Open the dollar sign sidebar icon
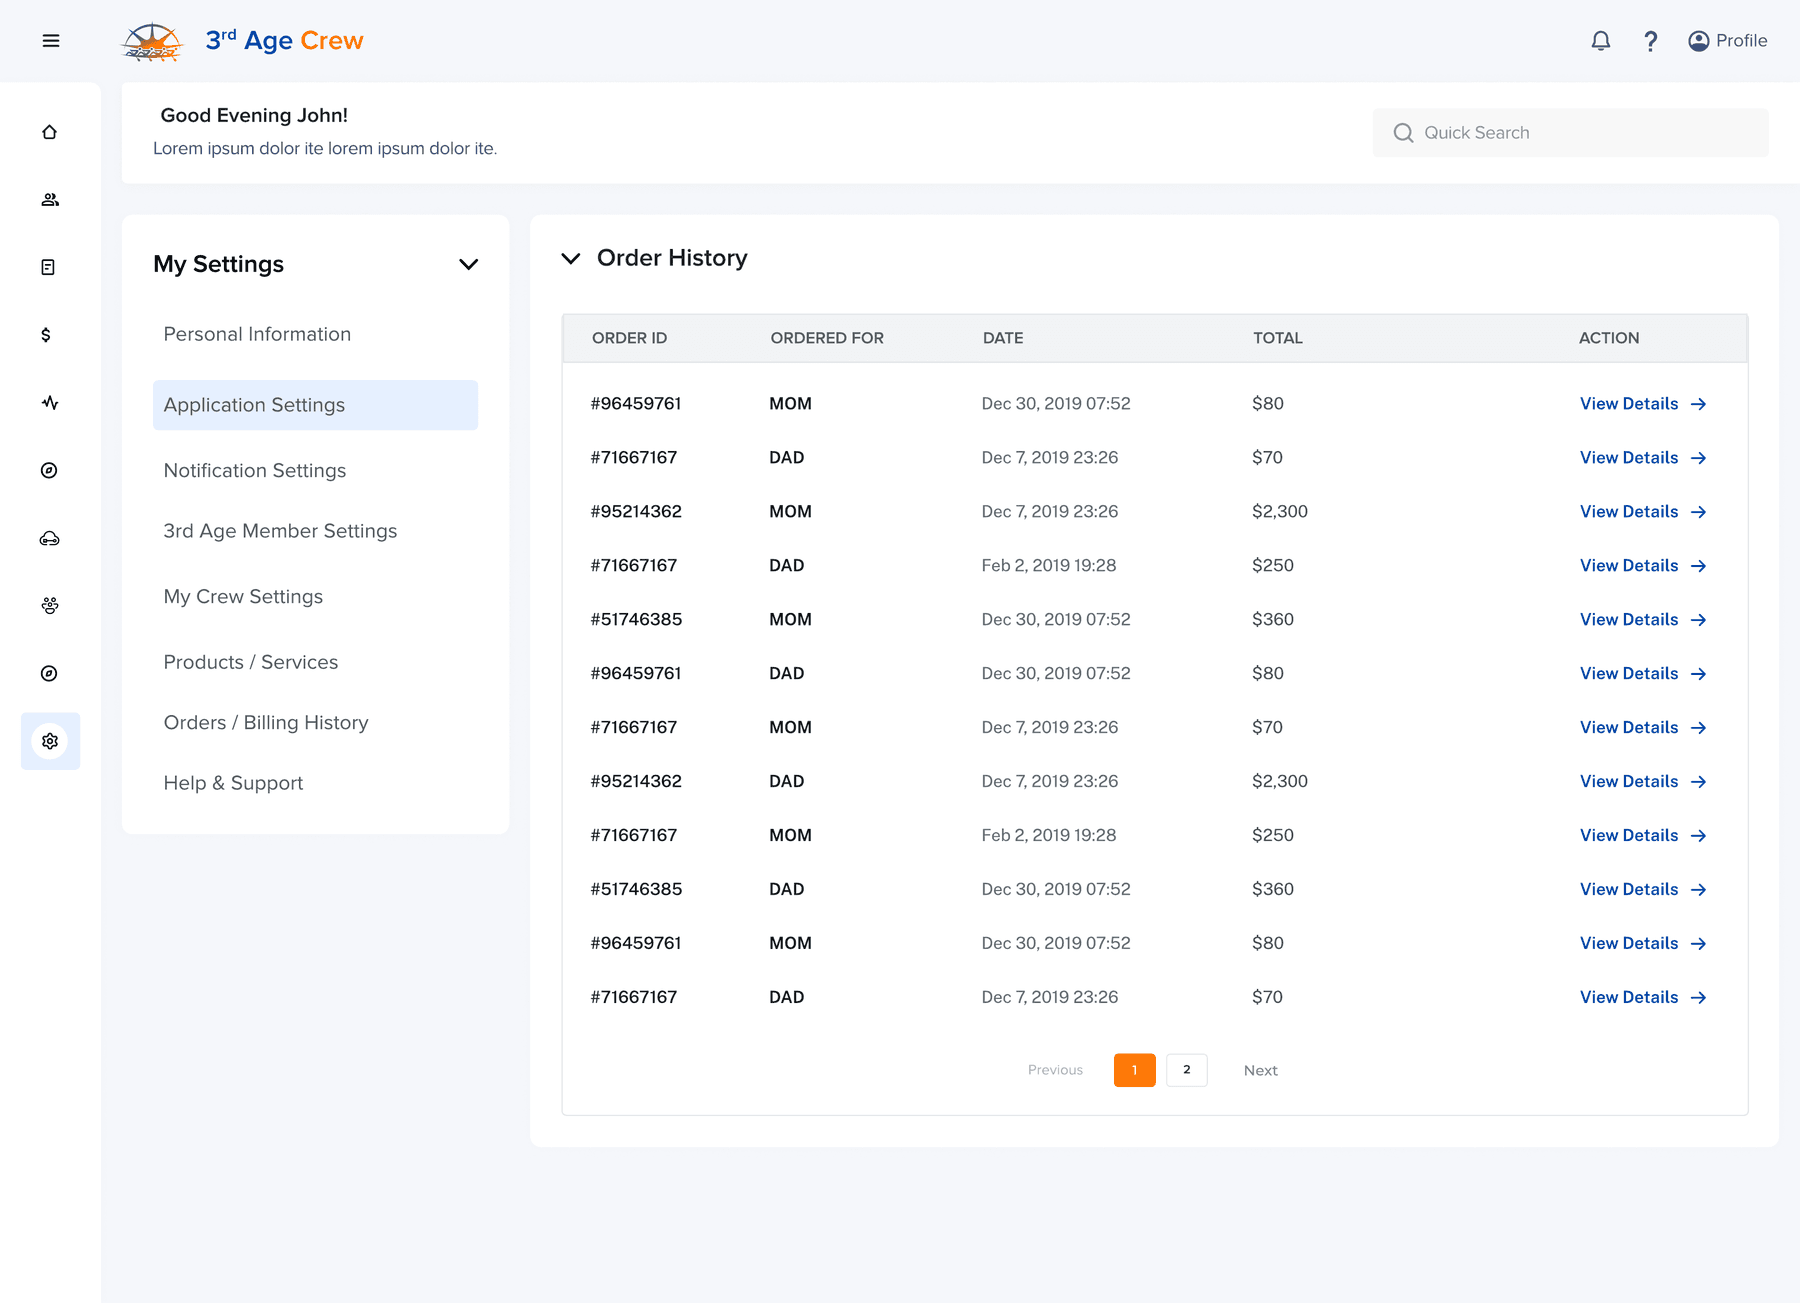Image resolution: width=1800 pixels, height=1303 pixels. coord(46,335)
